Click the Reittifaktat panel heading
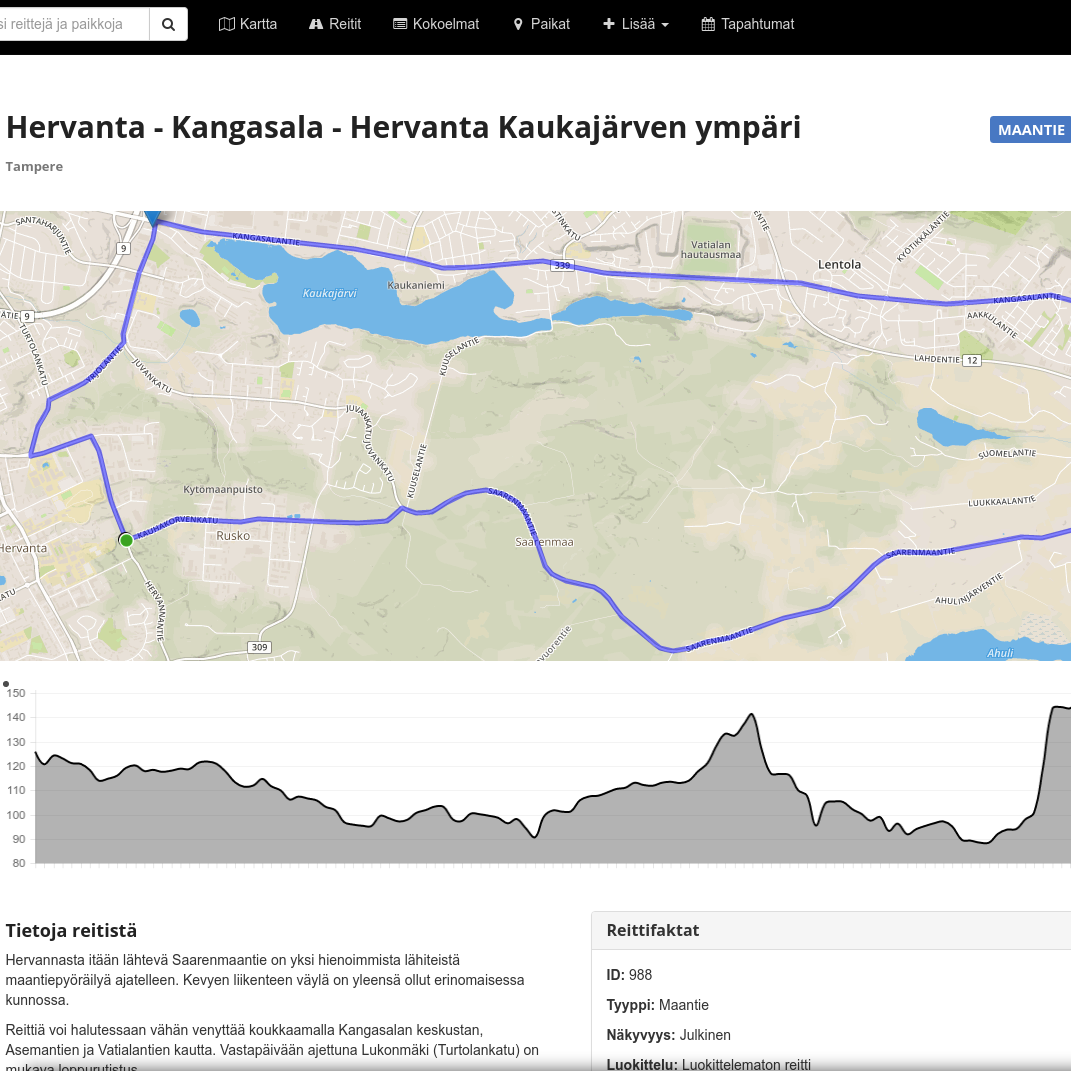Screen dimensions: 1071x1071 click(x=653, y=930)
